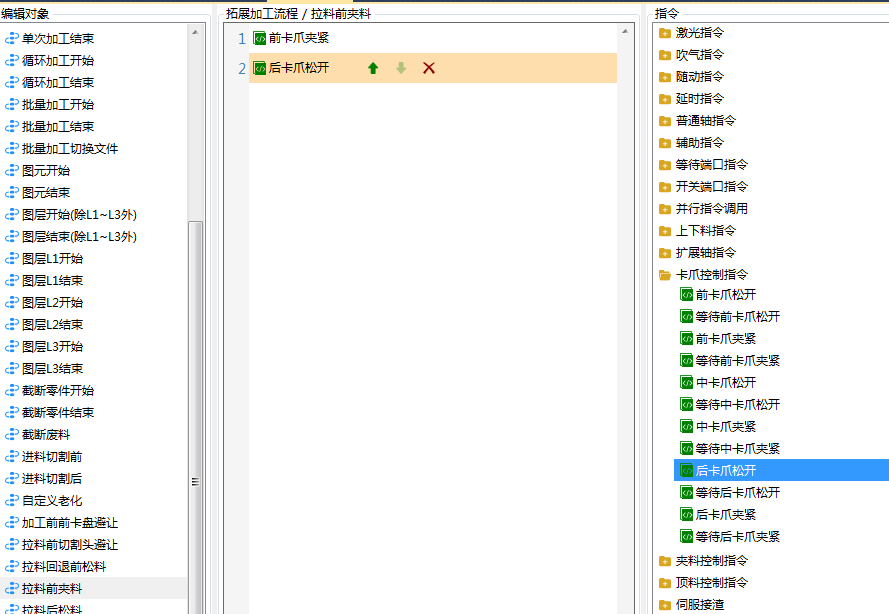Select the 等待前卡爪夹紧 command icon

[687, 361]
